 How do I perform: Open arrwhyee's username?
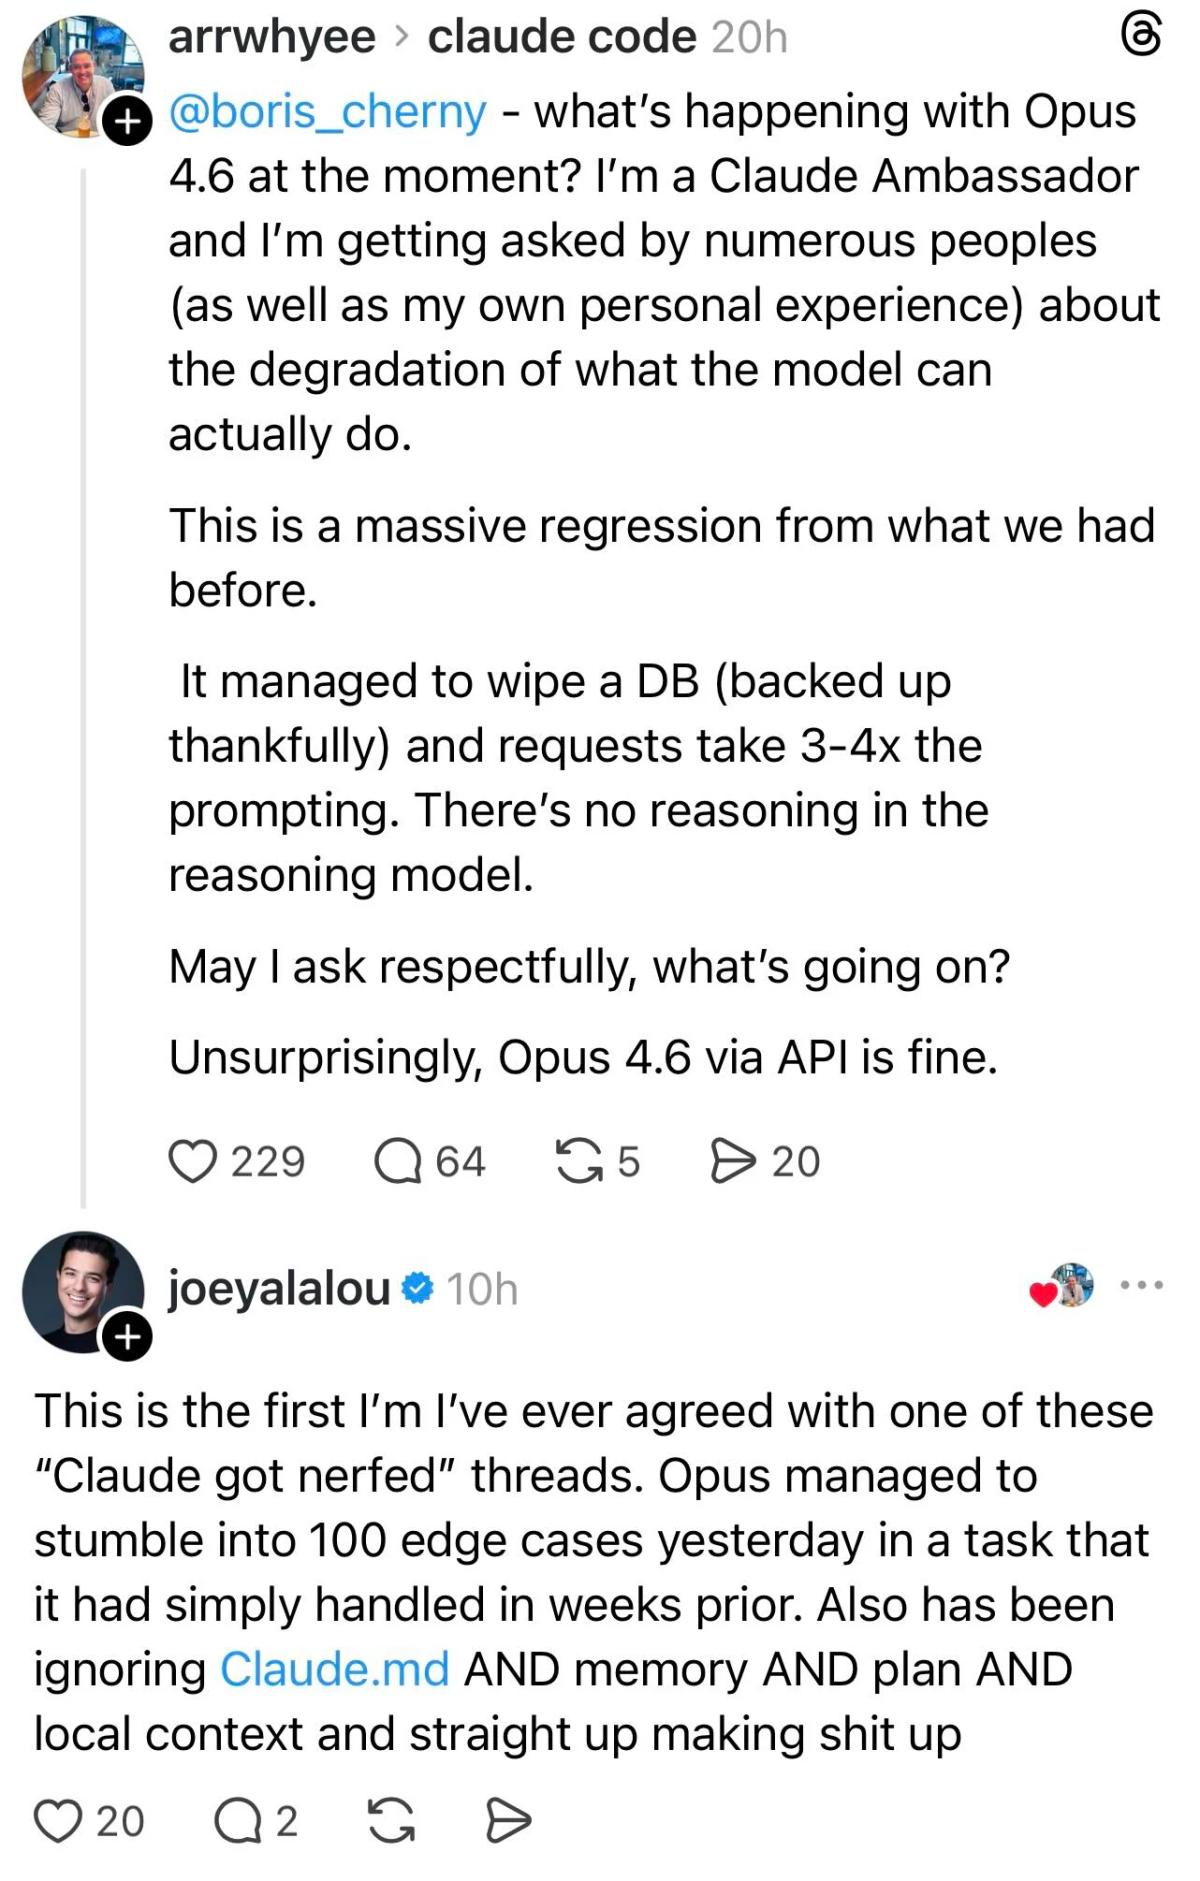tap(269, 35)
